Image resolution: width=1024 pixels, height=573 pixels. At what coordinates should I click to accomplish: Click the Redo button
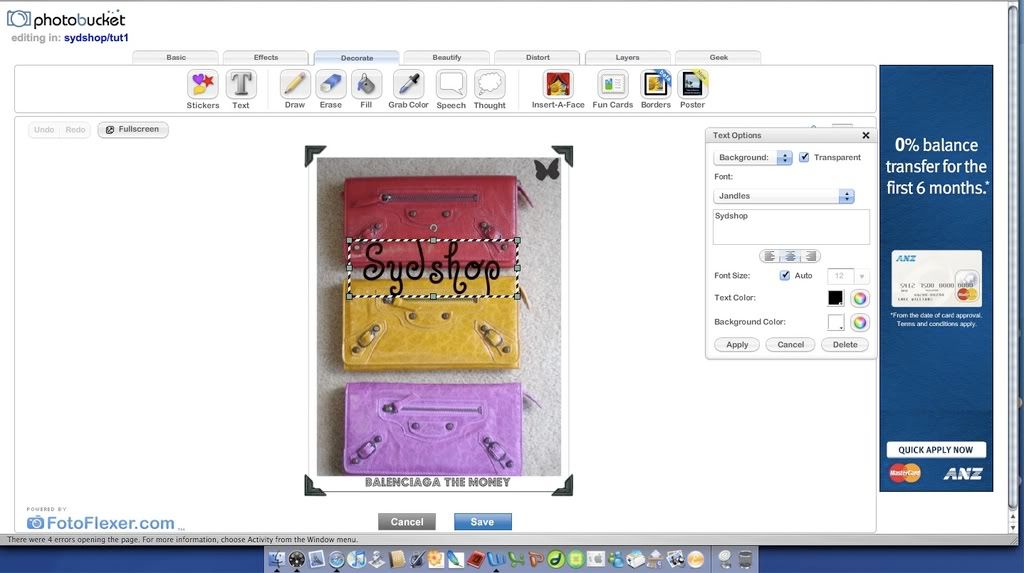point(75,129)
